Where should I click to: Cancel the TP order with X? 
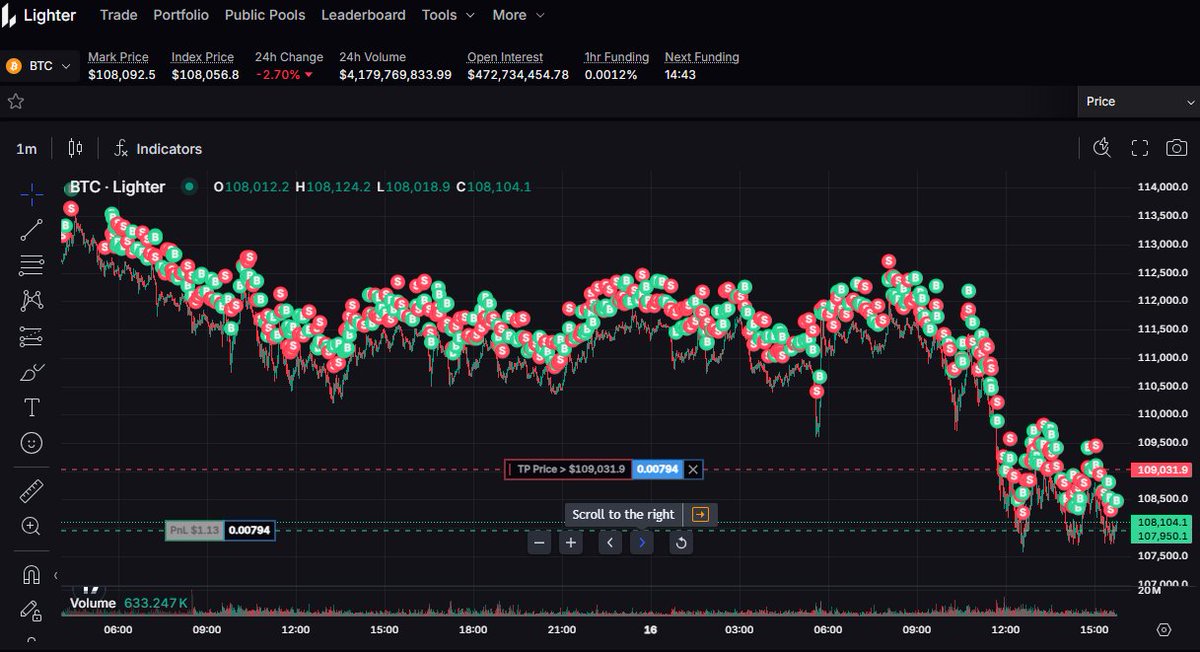pos(693,469)
